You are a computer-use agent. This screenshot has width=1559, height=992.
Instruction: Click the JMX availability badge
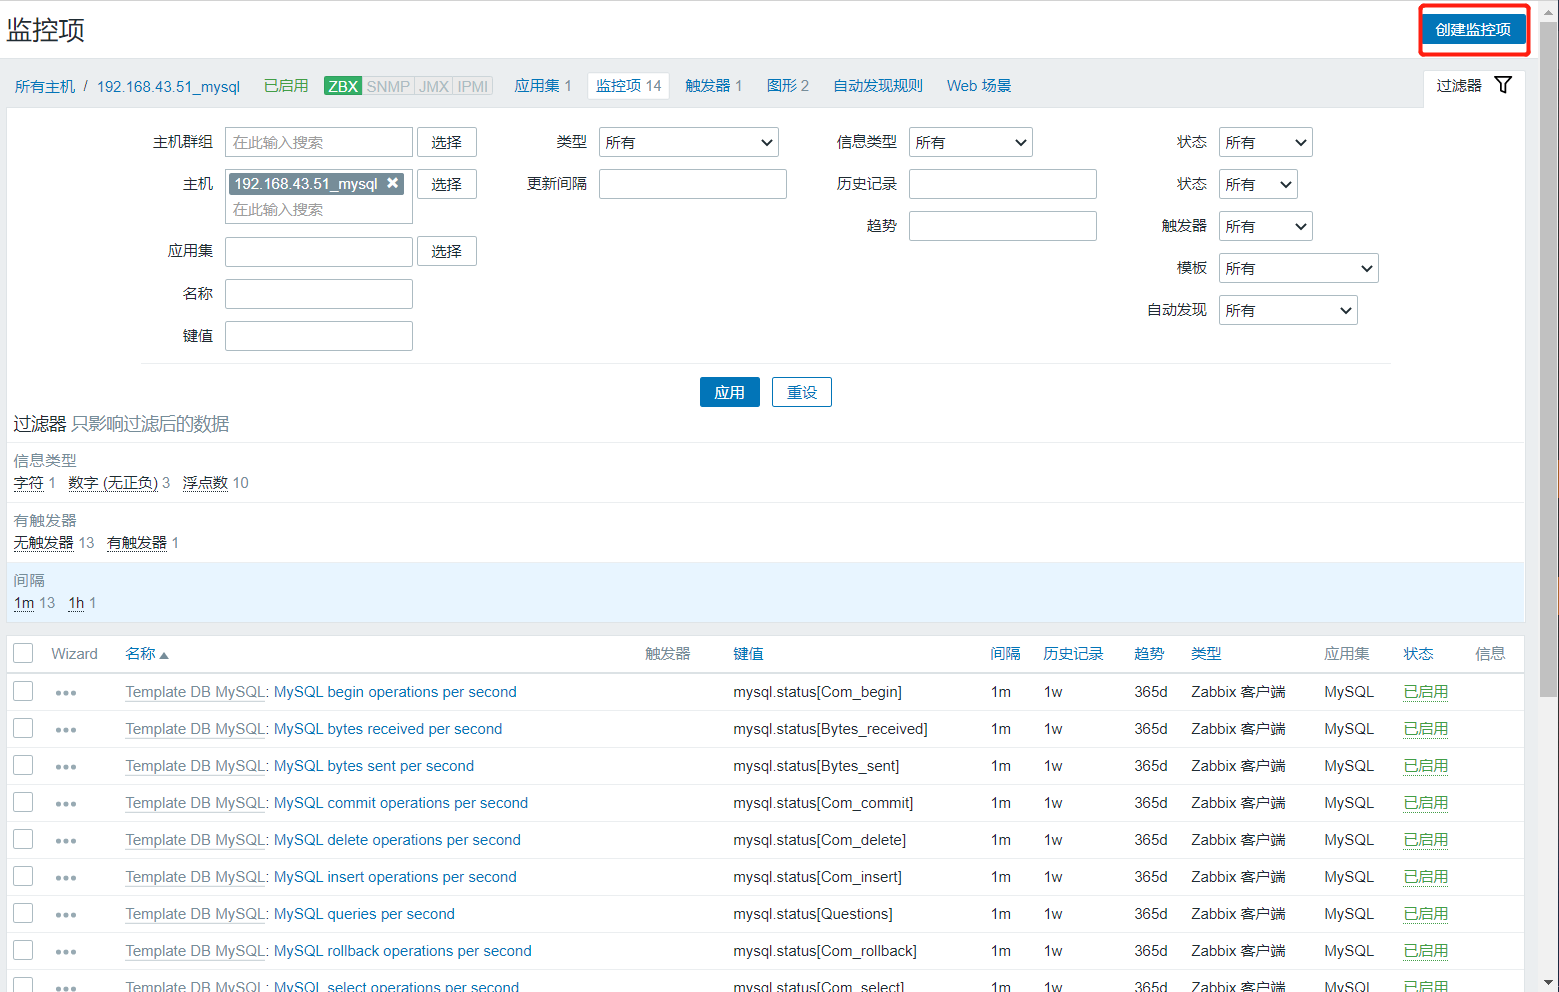pyautogui.click(x=434, y=86)
